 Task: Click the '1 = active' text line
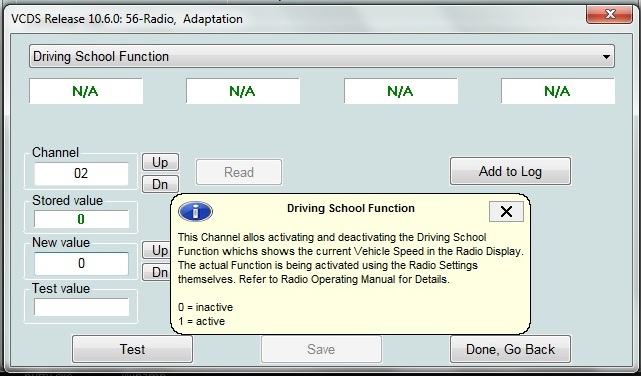click(x=202, y=321)
